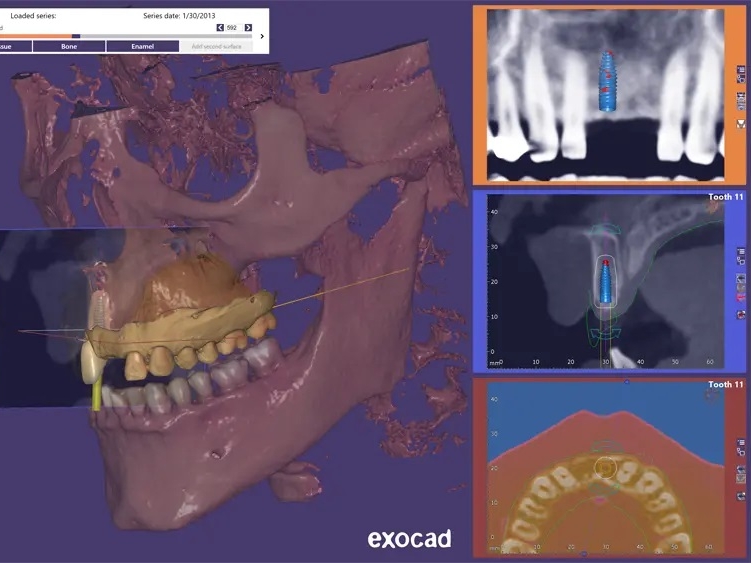Open the top options icon in the blue cross-section view
The height and width of the screenshot is (563, 751).
pyautogui.click(x=741, y=253)
